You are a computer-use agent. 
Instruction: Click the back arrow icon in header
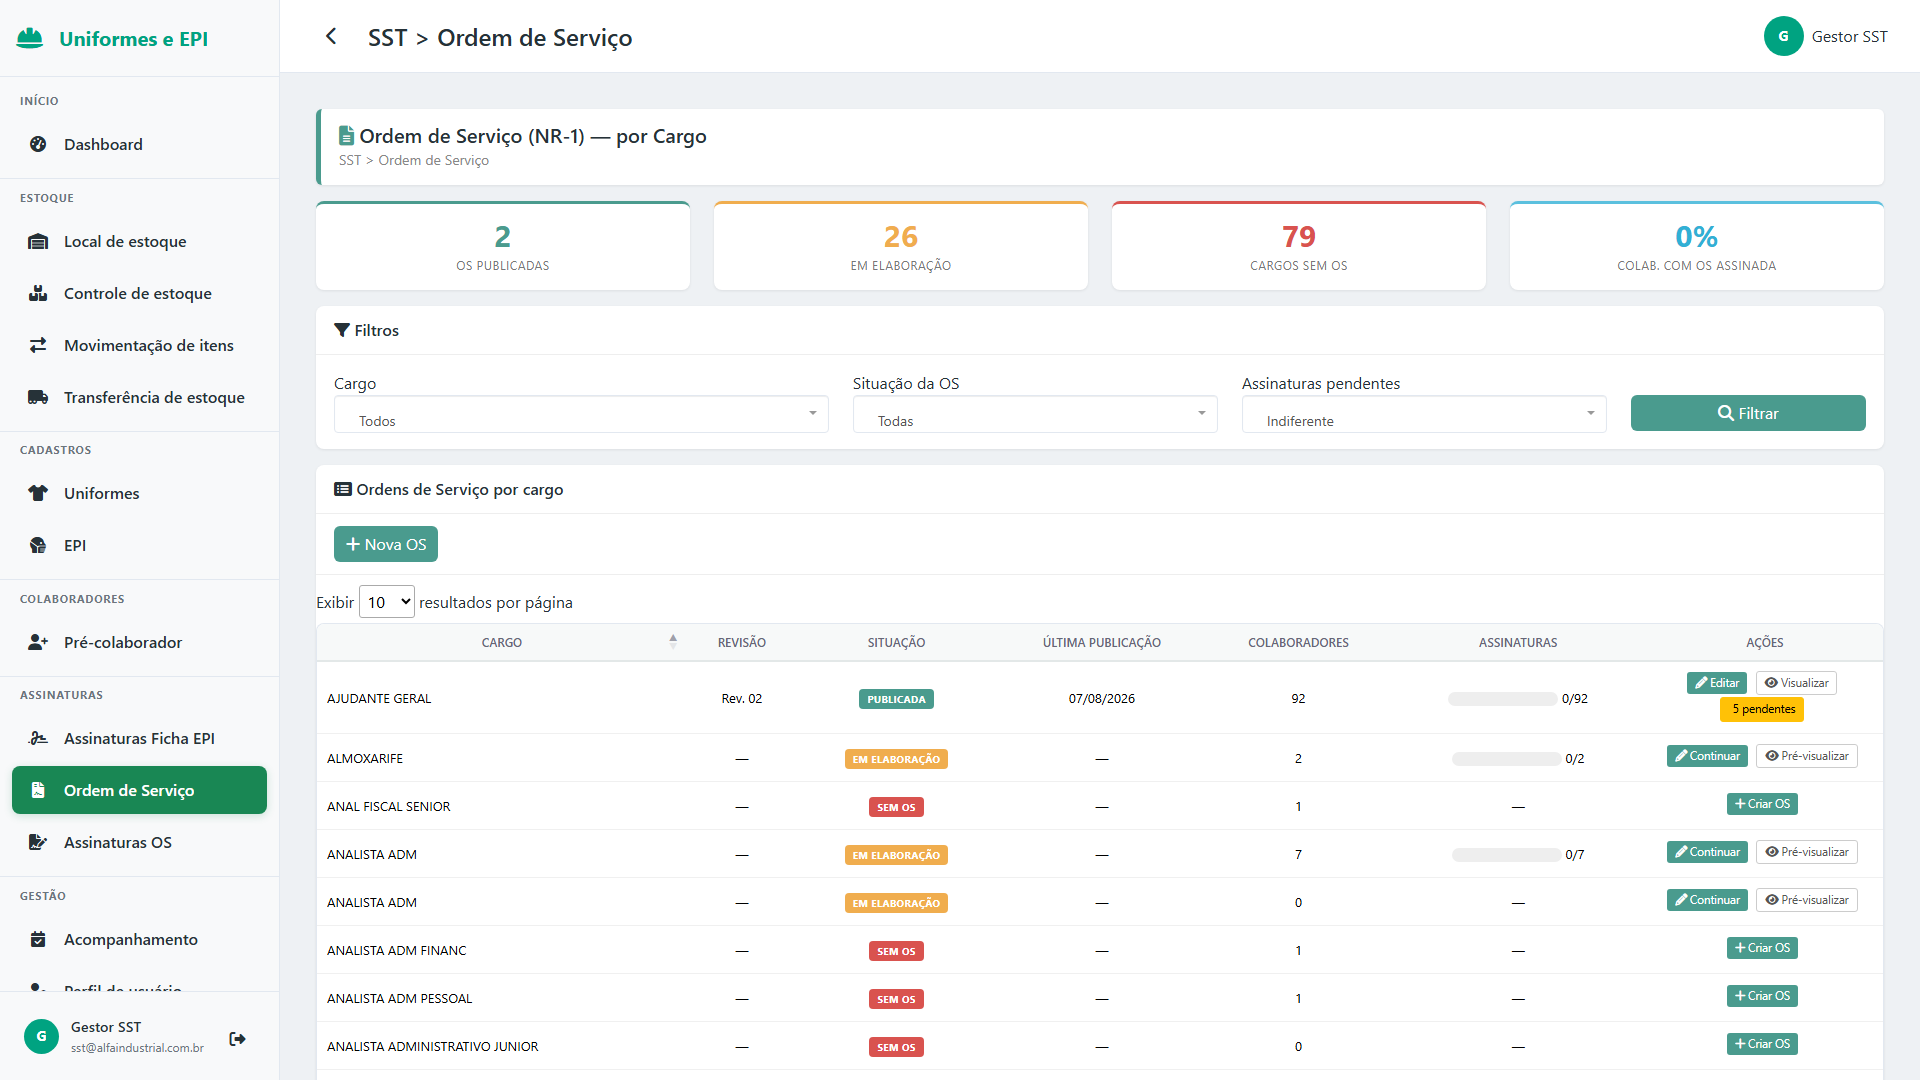point(331,37)
